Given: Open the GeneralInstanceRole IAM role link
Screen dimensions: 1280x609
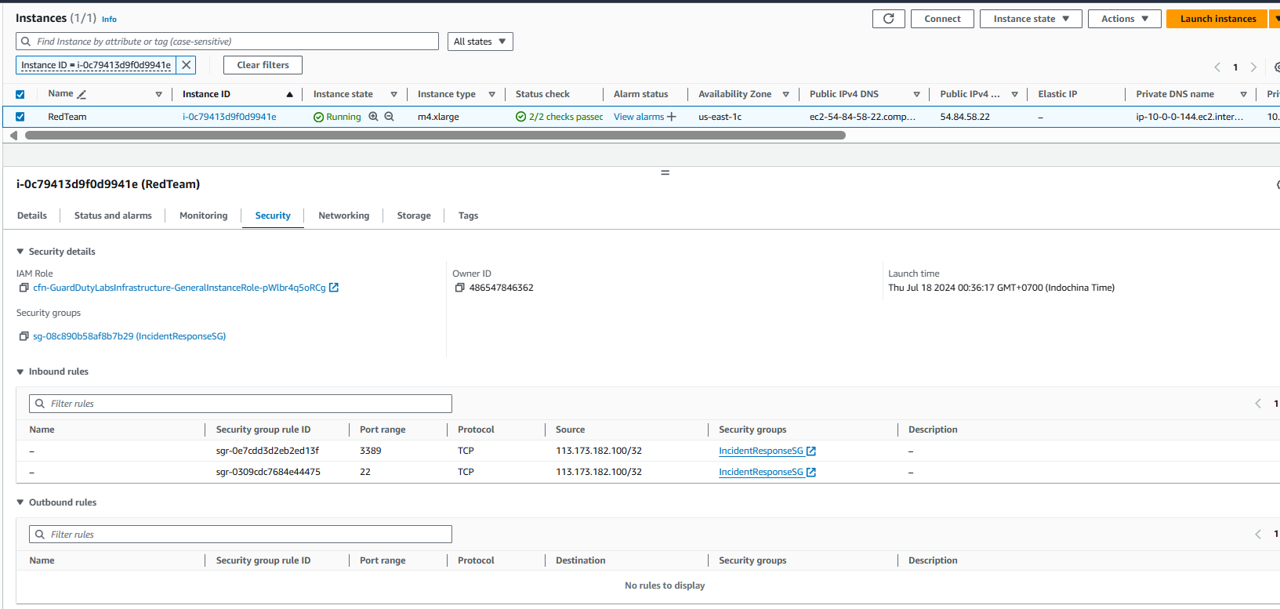Looking at the screenshot, I should pyautogui.click(x=180, y=288).
